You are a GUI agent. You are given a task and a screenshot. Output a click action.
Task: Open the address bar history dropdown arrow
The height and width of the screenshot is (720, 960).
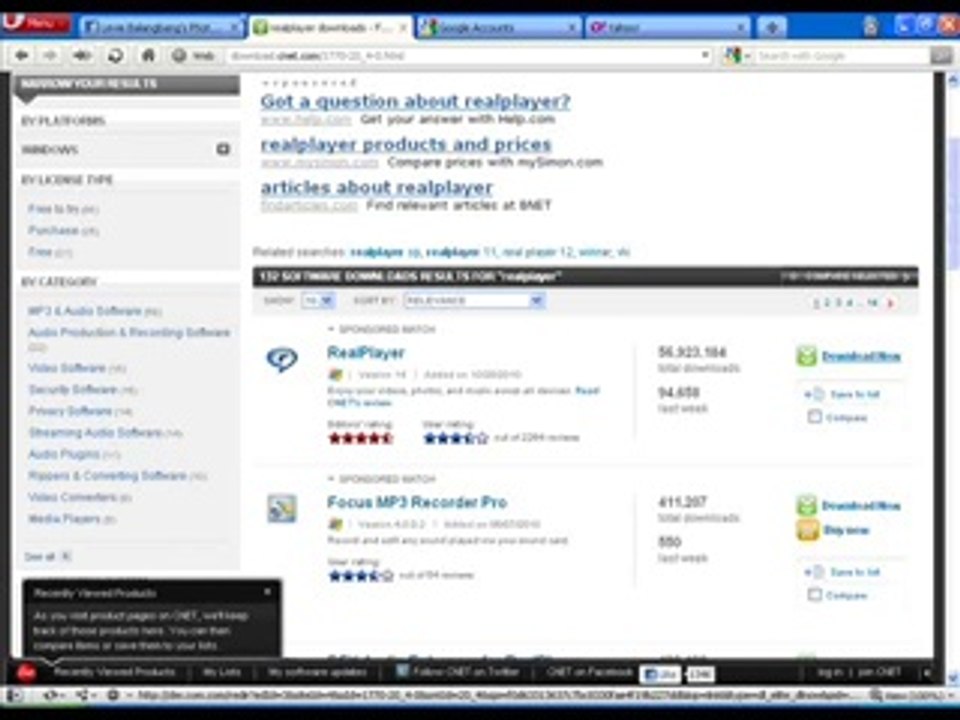705,56
